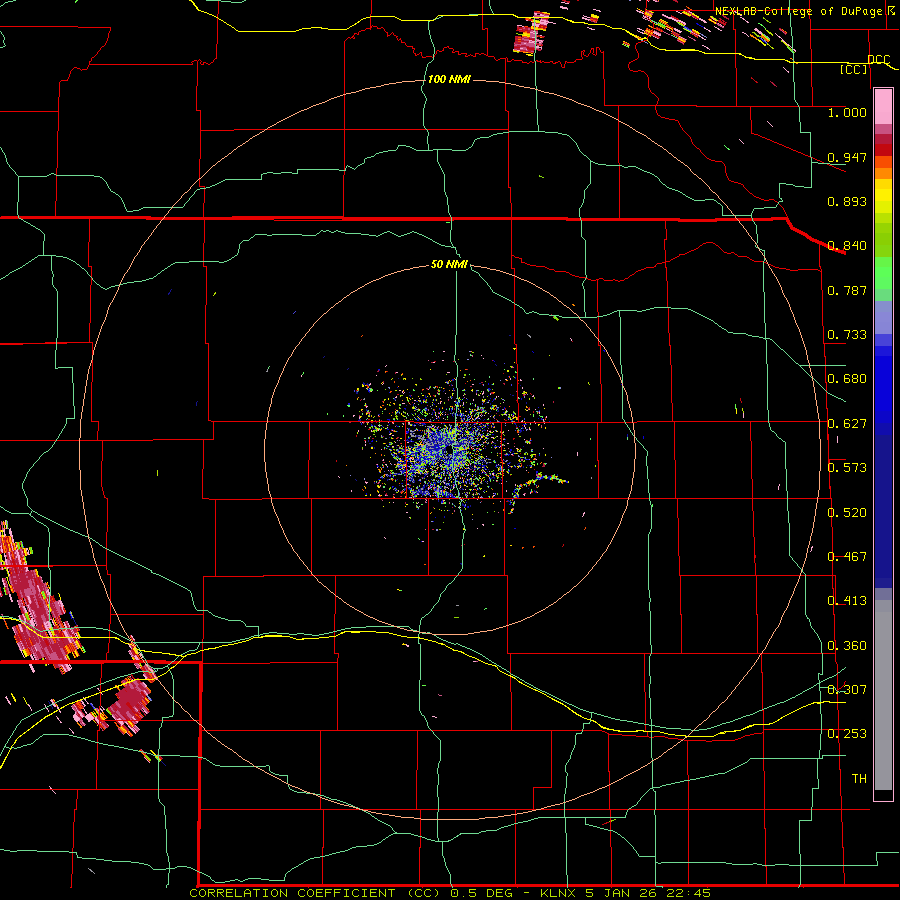Image resolution: width=900 pixels, height=900 pixels.
Task: Select the 0.253 scale value
Action: [847, 734]
